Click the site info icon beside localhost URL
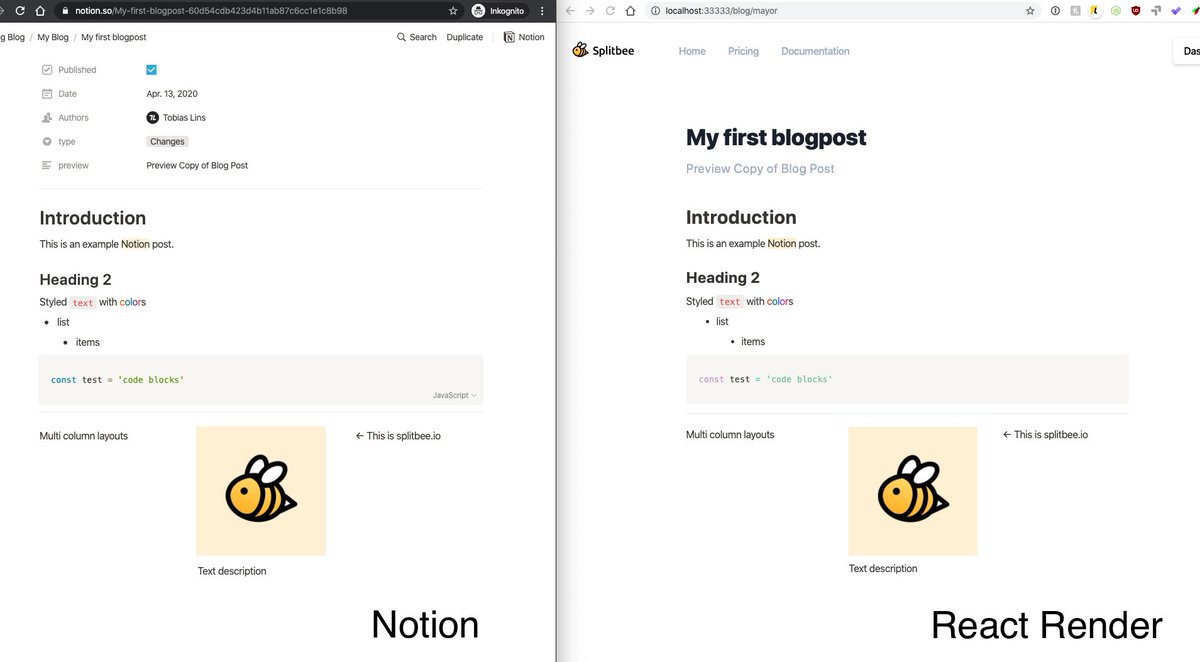The image size is (1200, 662). pos(656,11)
